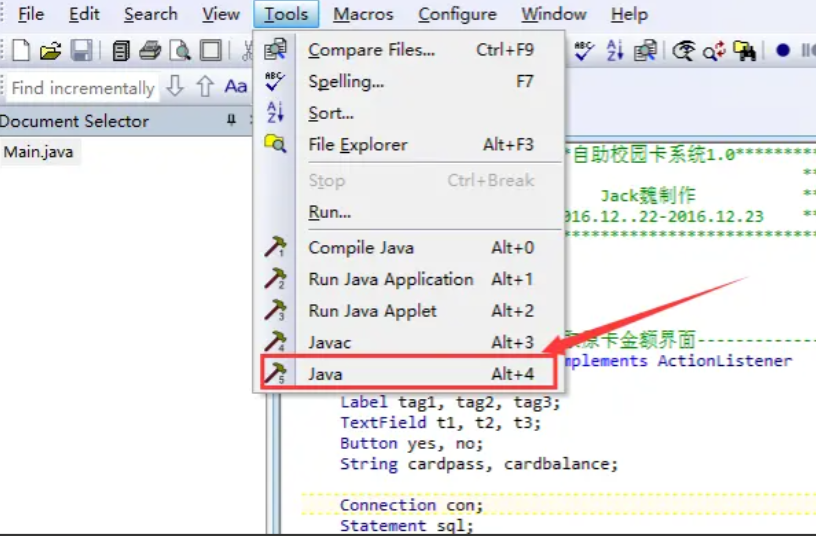Choose Run... from Tools menu
This screenshot has height=536, width=816.
click(x=408, y=212)
